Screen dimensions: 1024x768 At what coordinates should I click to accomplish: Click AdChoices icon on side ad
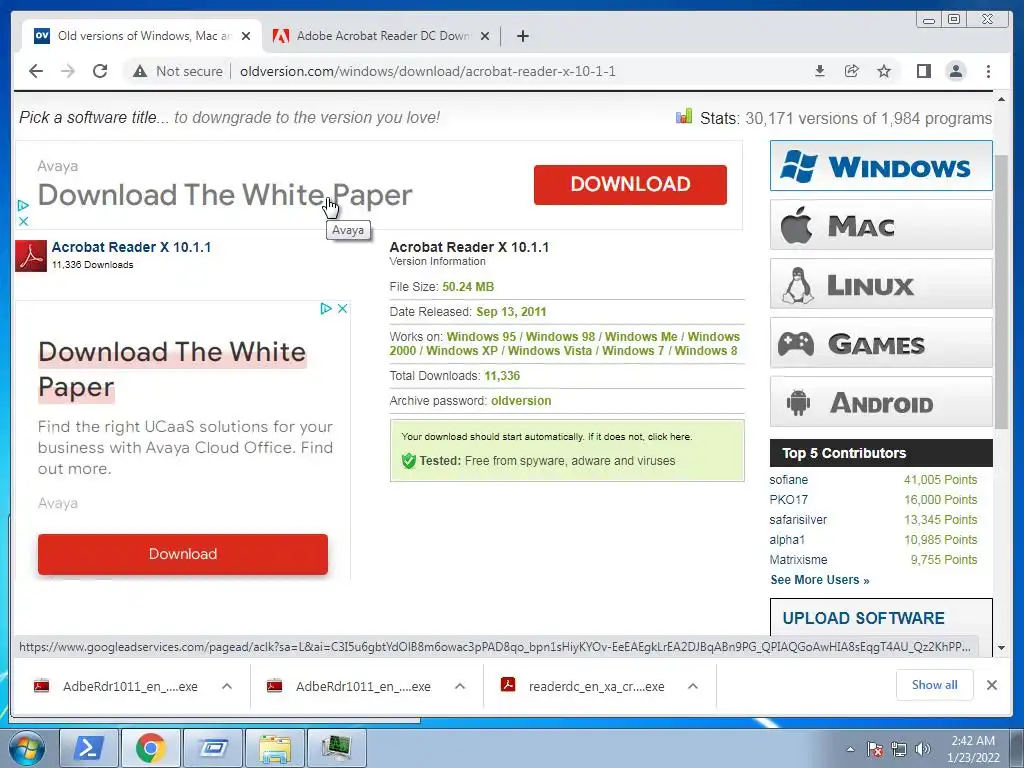[326, 308]
